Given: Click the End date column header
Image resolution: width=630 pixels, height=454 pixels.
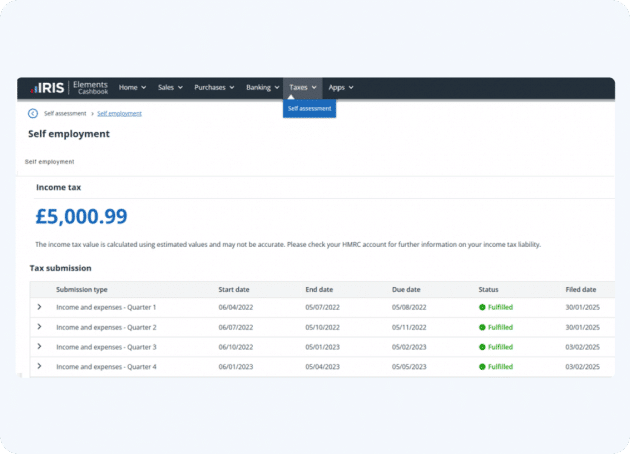Looking at the screenshot, I should (319, 290).
